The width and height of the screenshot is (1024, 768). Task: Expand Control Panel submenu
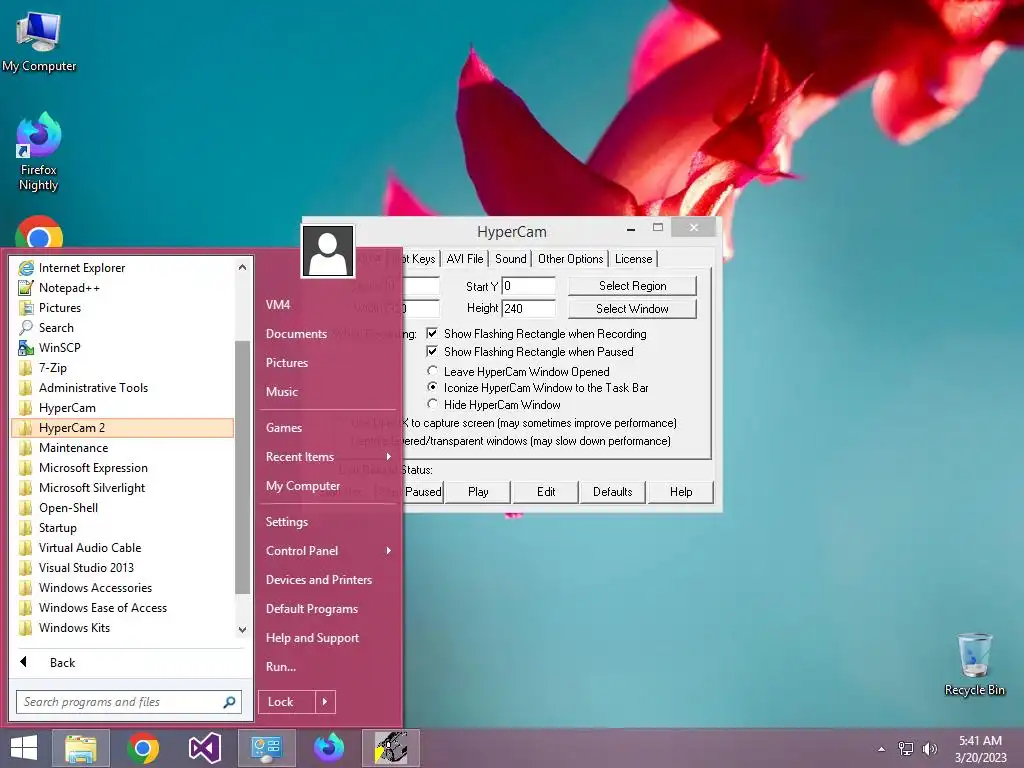click(x=327, y=551)
